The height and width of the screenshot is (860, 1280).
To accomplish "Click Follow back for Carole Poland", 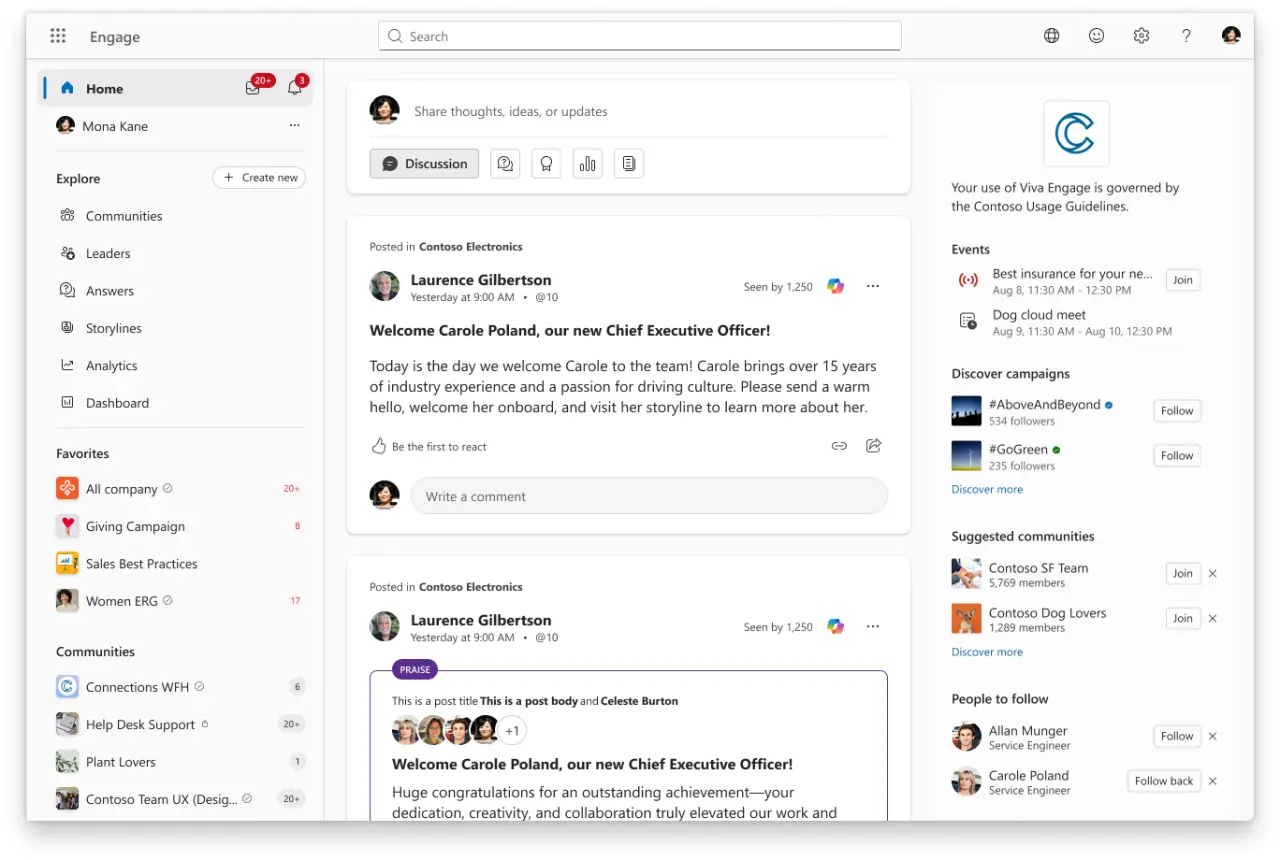I will (x=1164, y=781).
